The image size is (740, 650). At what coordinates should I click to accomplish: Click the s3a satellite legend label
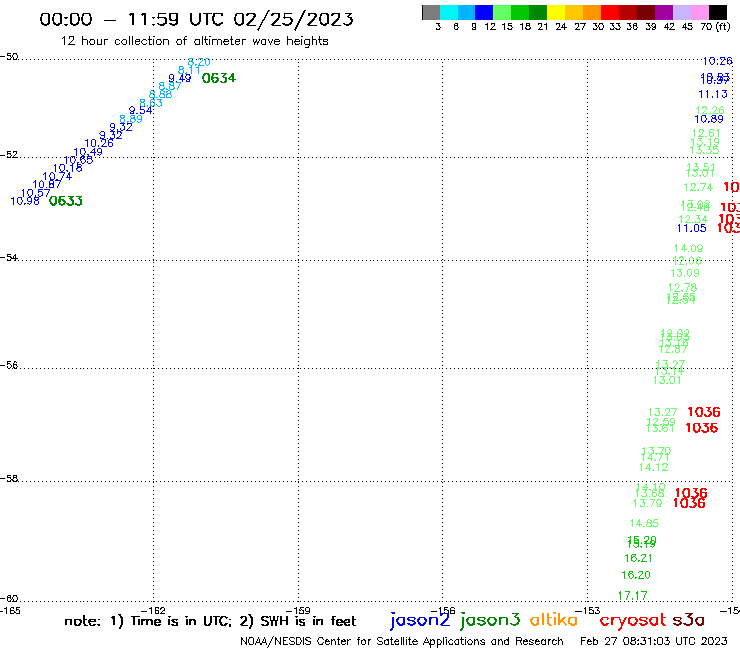point(688,620)
